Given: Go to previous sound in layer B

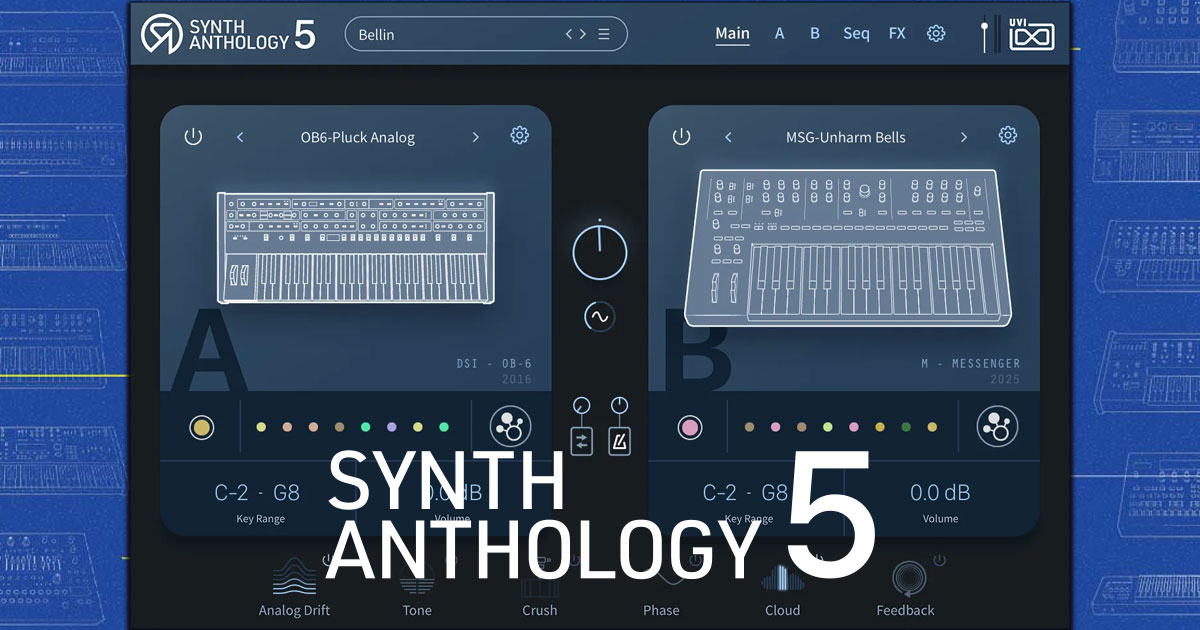Looking at the screenshot, I should 728,137.
